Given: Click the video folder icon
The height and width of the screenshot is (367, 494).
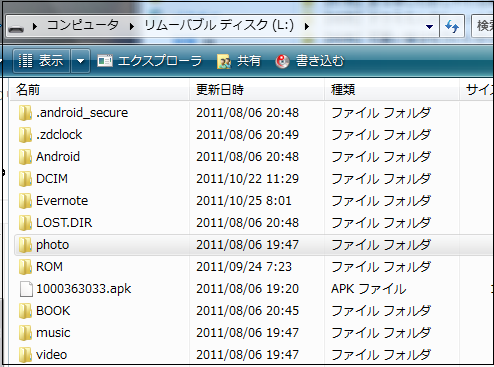Looking at the screenshot, I should [x=26, y=355].
